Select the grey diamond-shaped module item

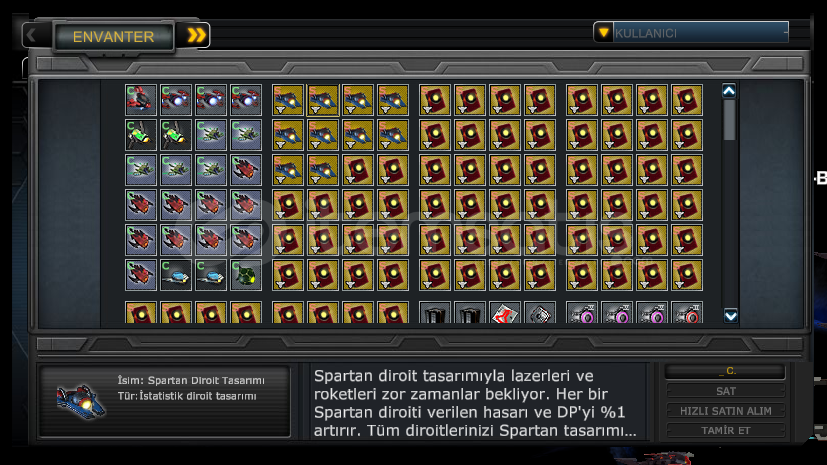[540, 312]
